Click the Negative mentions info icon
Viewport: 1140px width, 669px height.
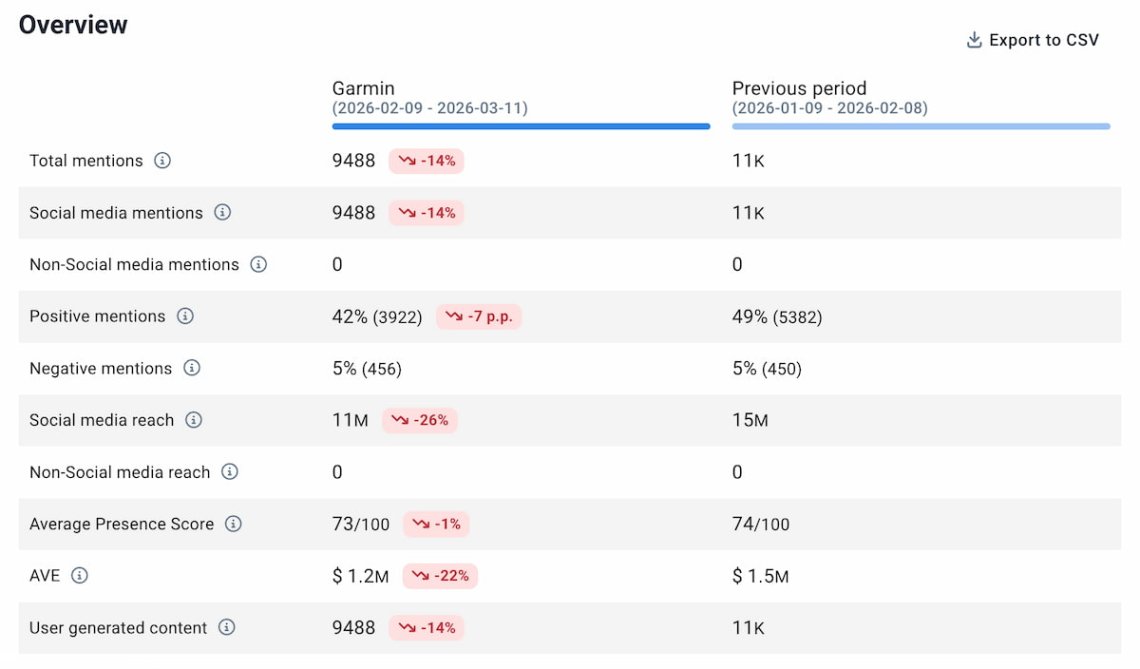click(x=192, y=368)
